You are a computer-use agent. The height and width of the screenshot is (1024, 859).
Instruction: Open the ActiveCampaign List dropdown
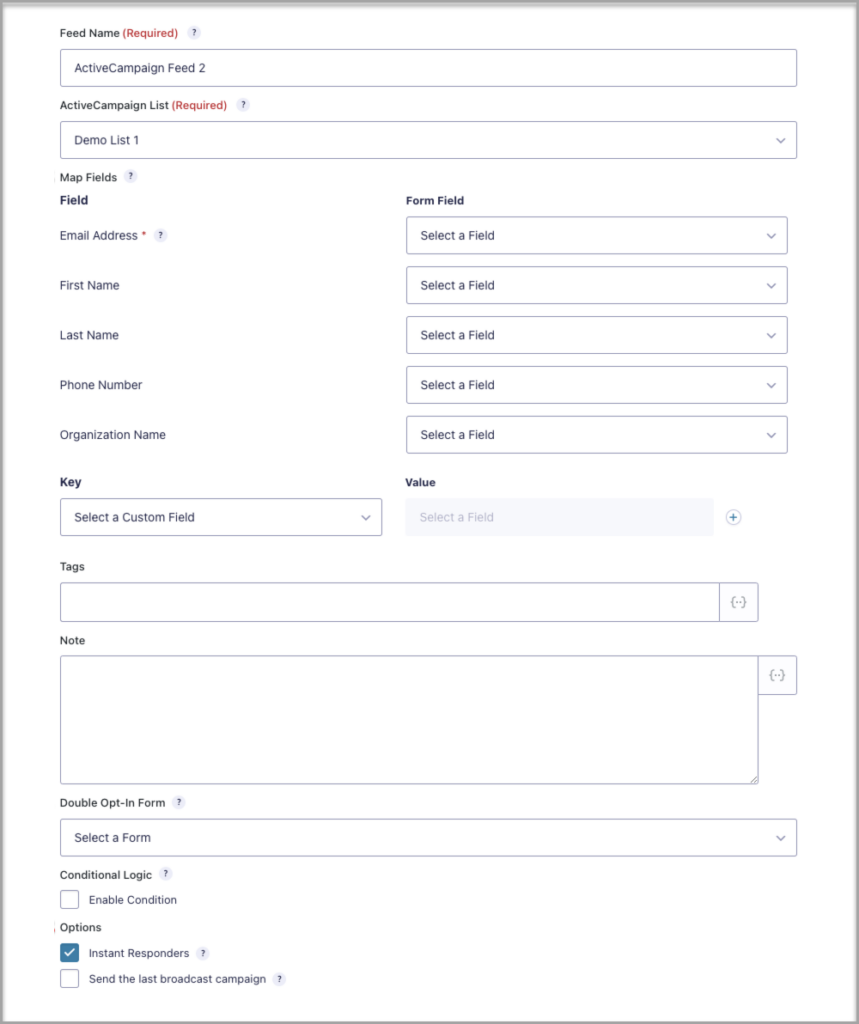pyautogui.click(x=428, y=140)
